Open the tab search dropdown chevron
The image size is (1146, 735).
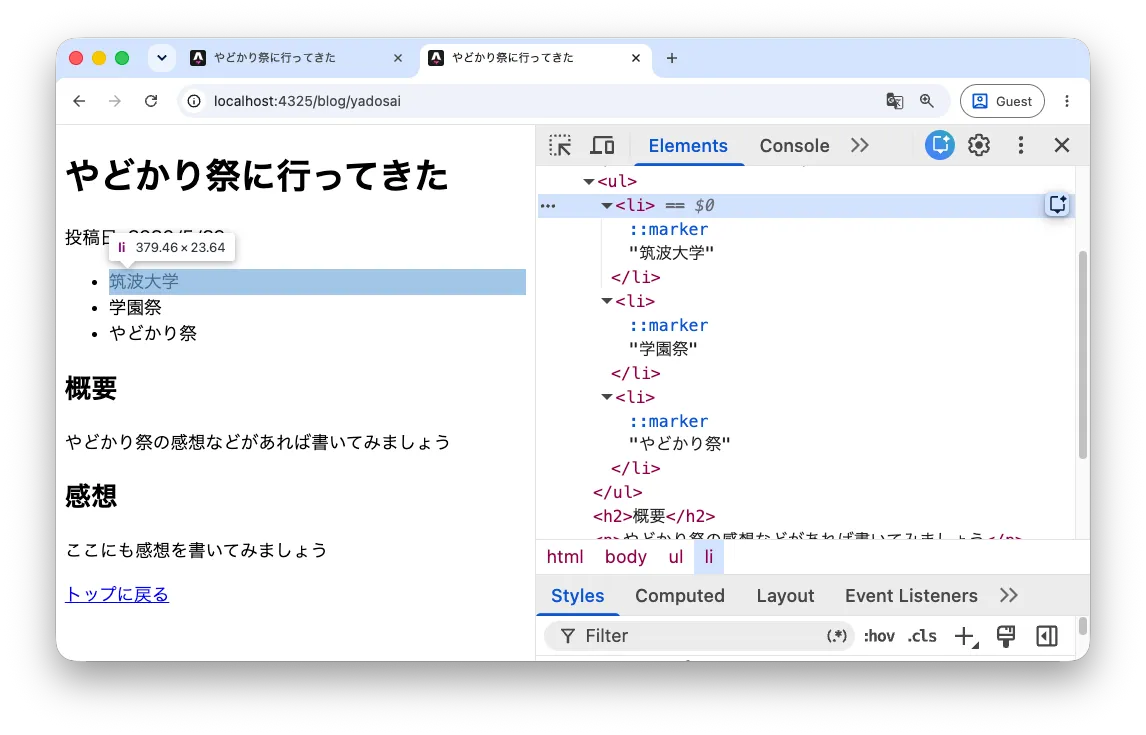pos(162,58)
